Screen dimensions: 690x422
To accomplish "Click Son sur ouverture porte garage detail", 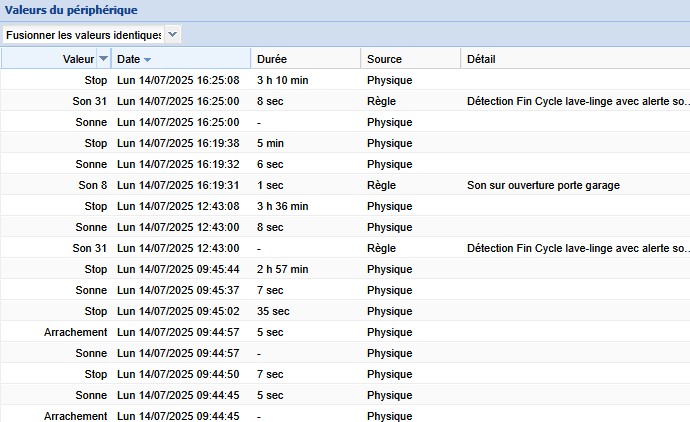I will point(543,185).
